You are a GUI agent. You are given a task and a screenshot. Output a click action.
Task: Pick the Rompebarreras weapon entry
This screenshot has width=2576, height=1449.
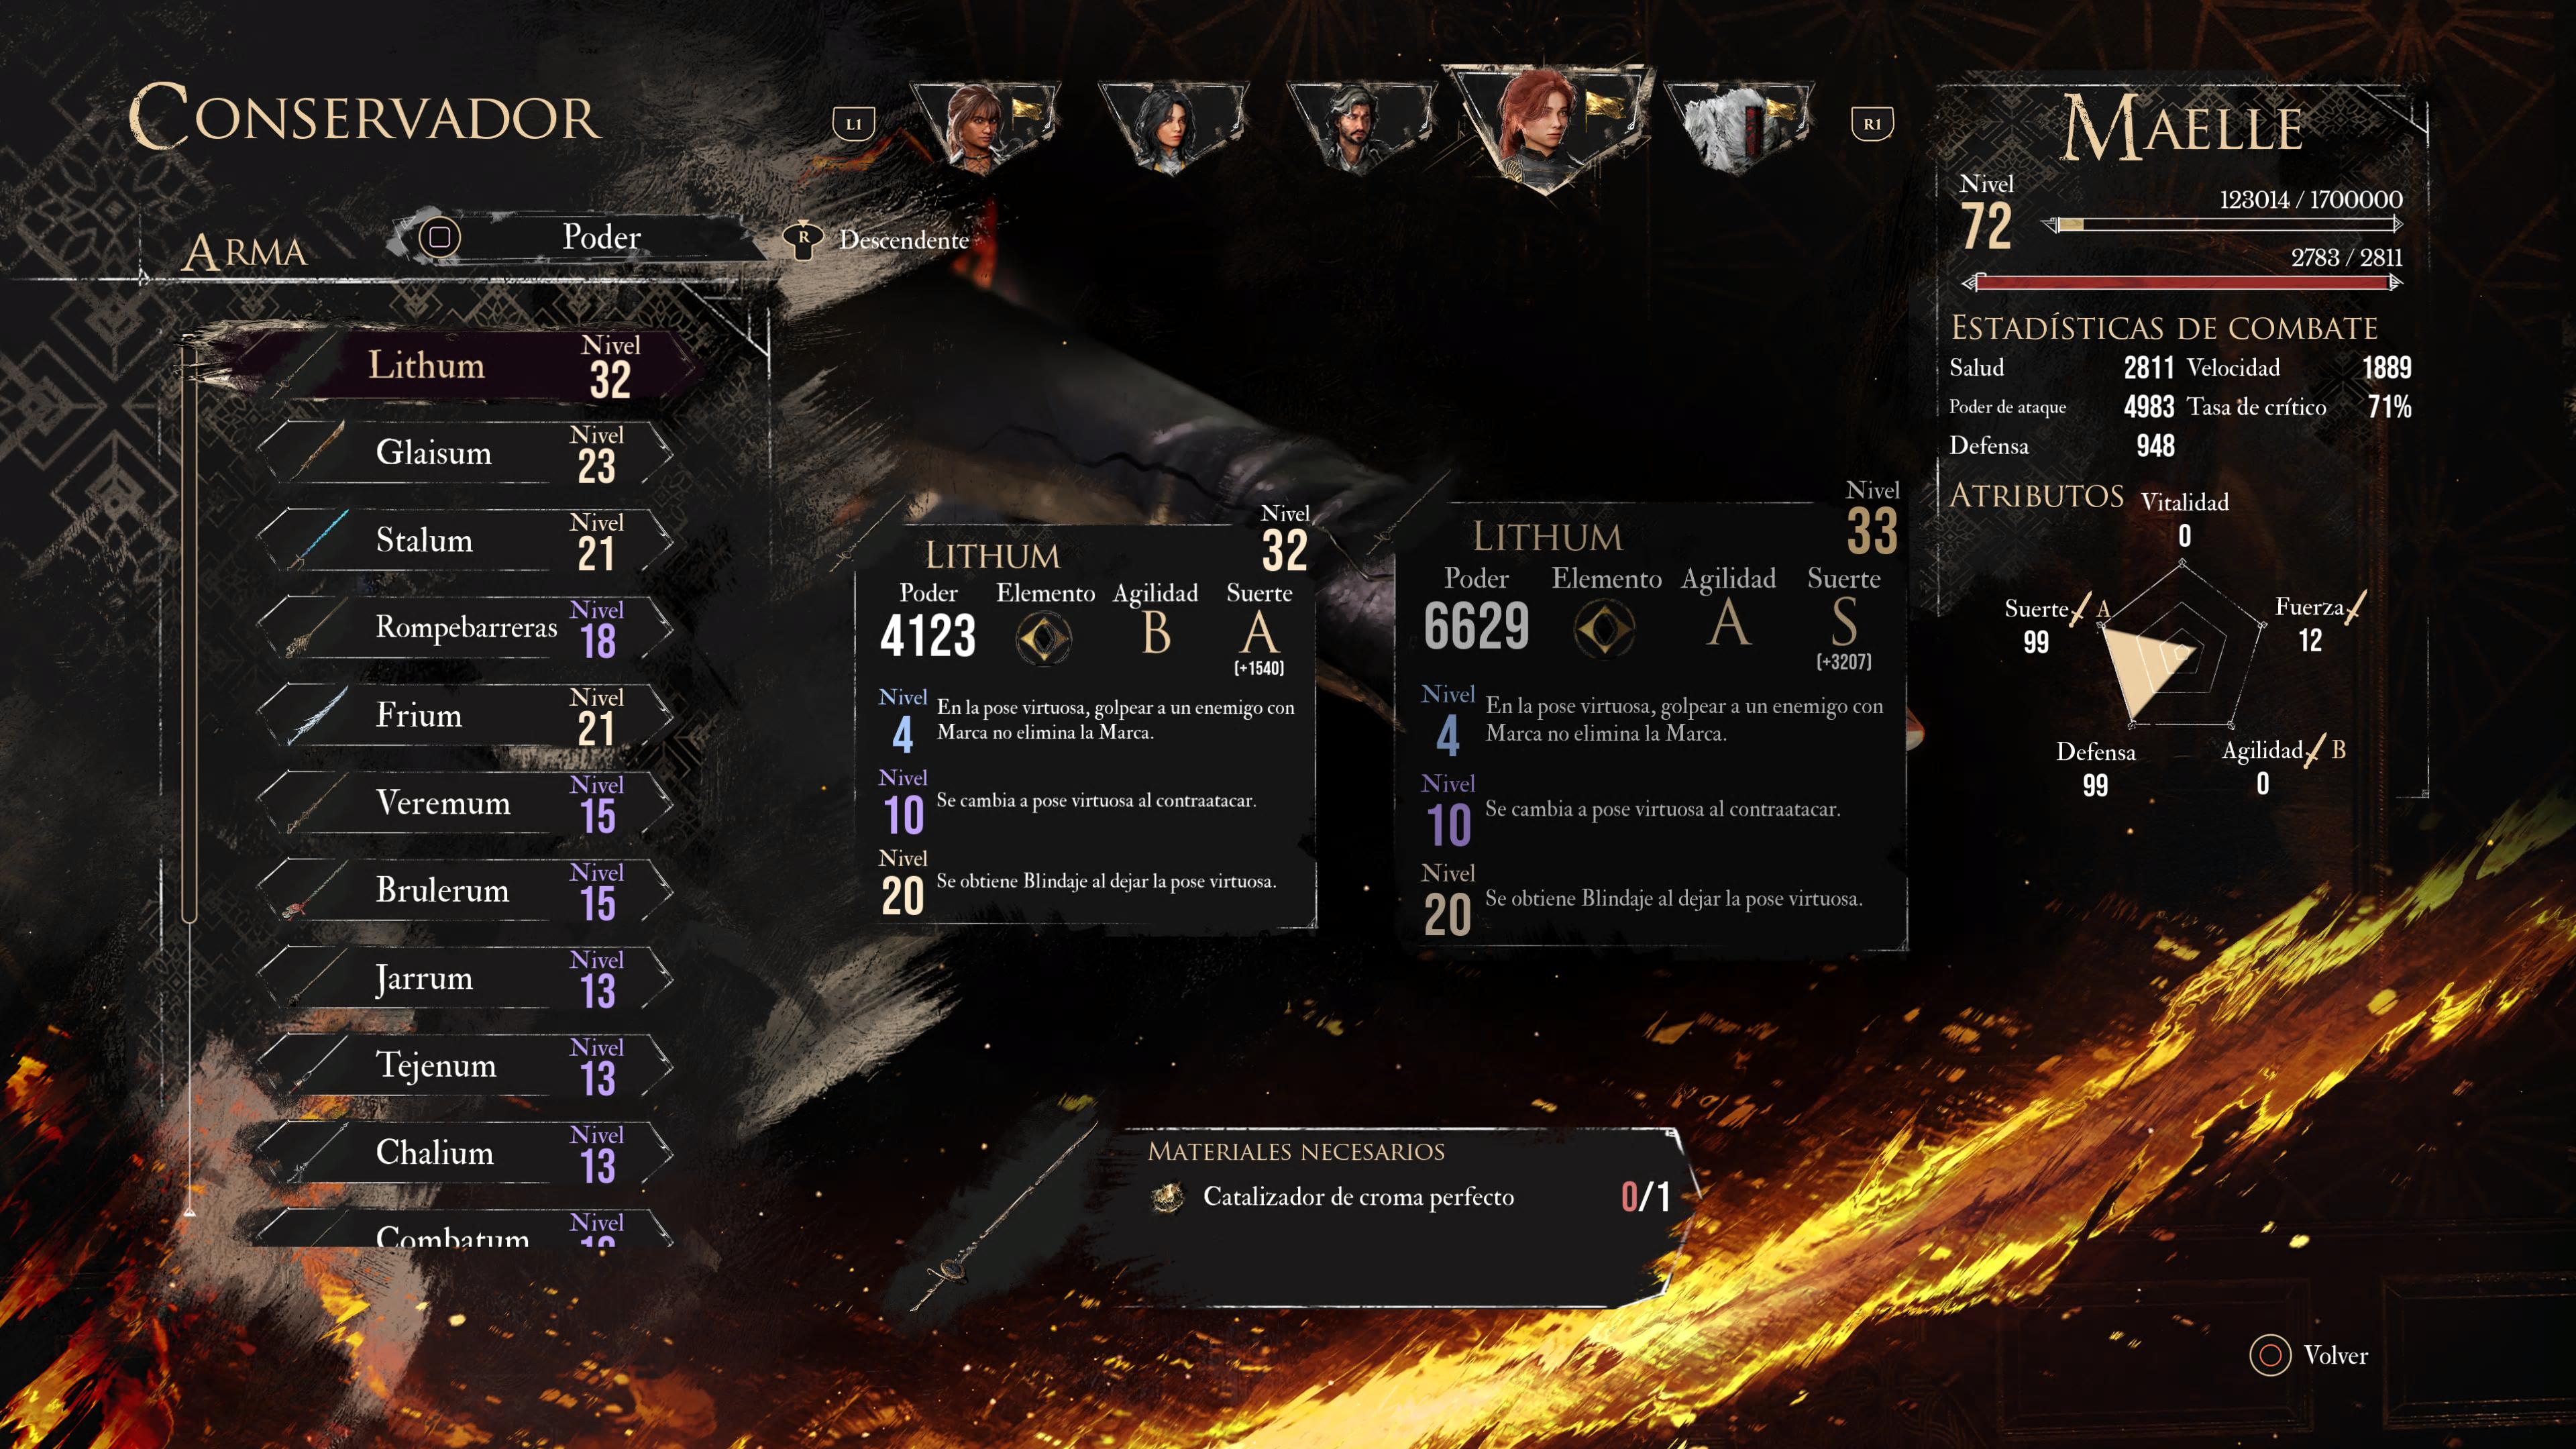[465, 627]
